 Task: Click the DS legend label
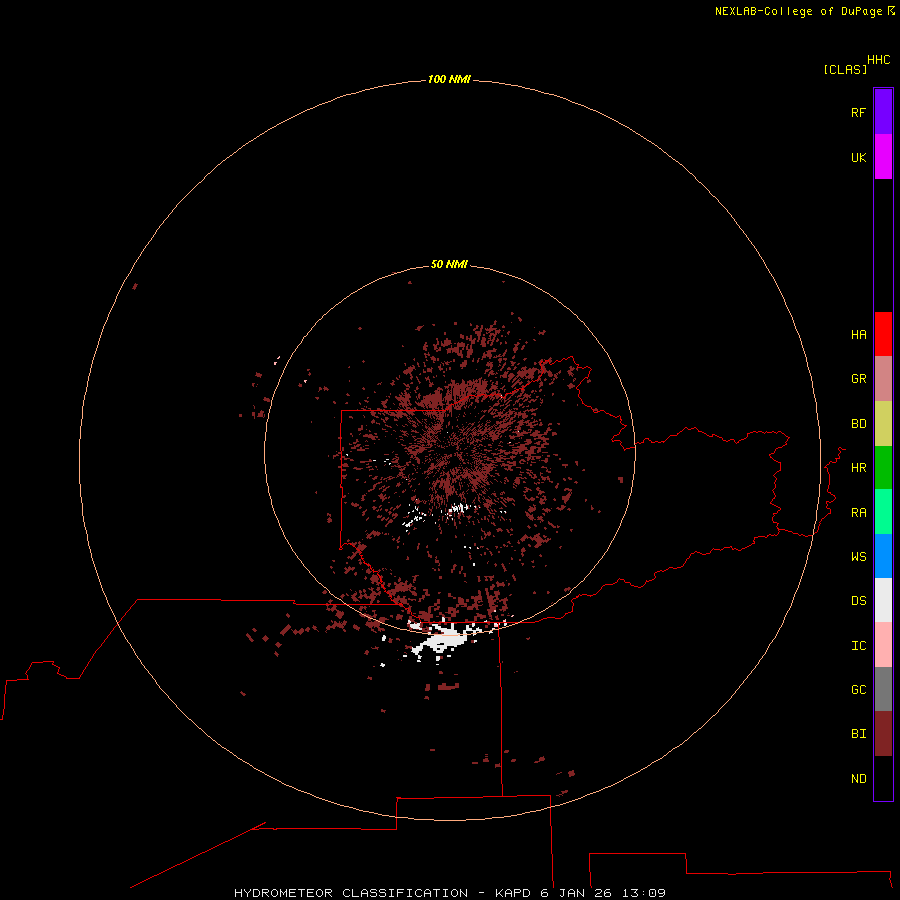(x=858, y=601)
